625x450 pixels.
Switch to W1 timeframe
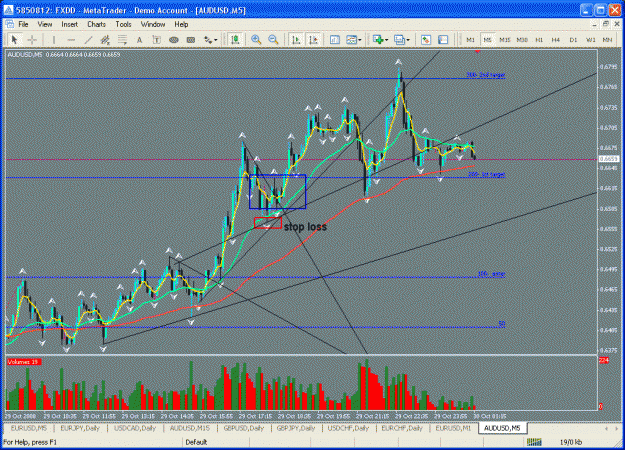click(590, 40)
